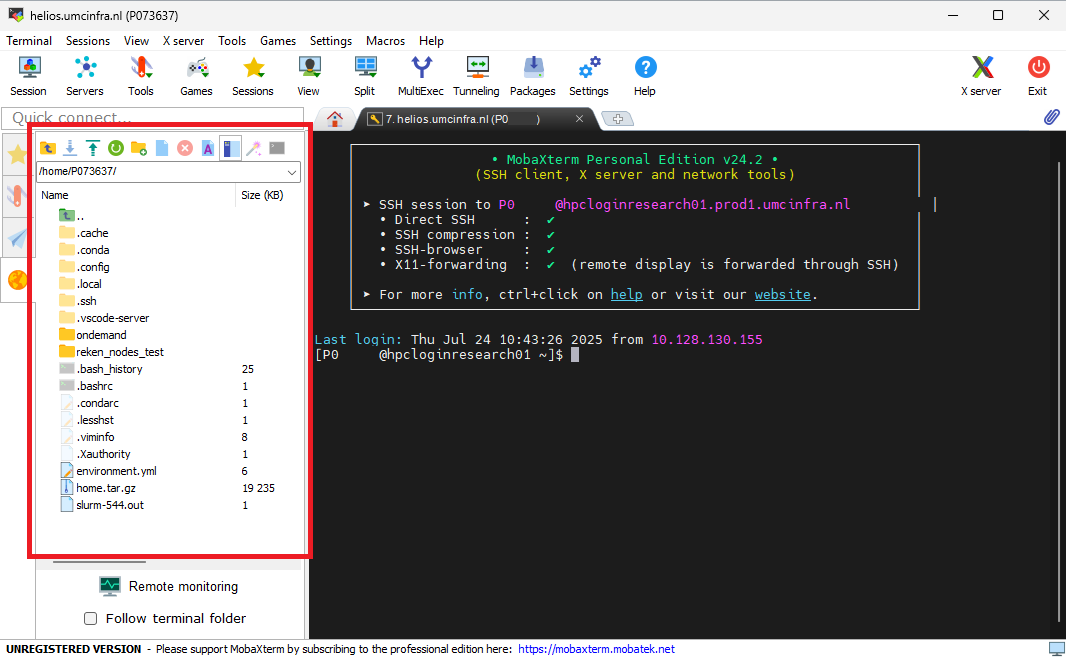Viewport: 1066px width, 658px height.
Task: Create a new remote file
Action: click(x=162, y=148)
